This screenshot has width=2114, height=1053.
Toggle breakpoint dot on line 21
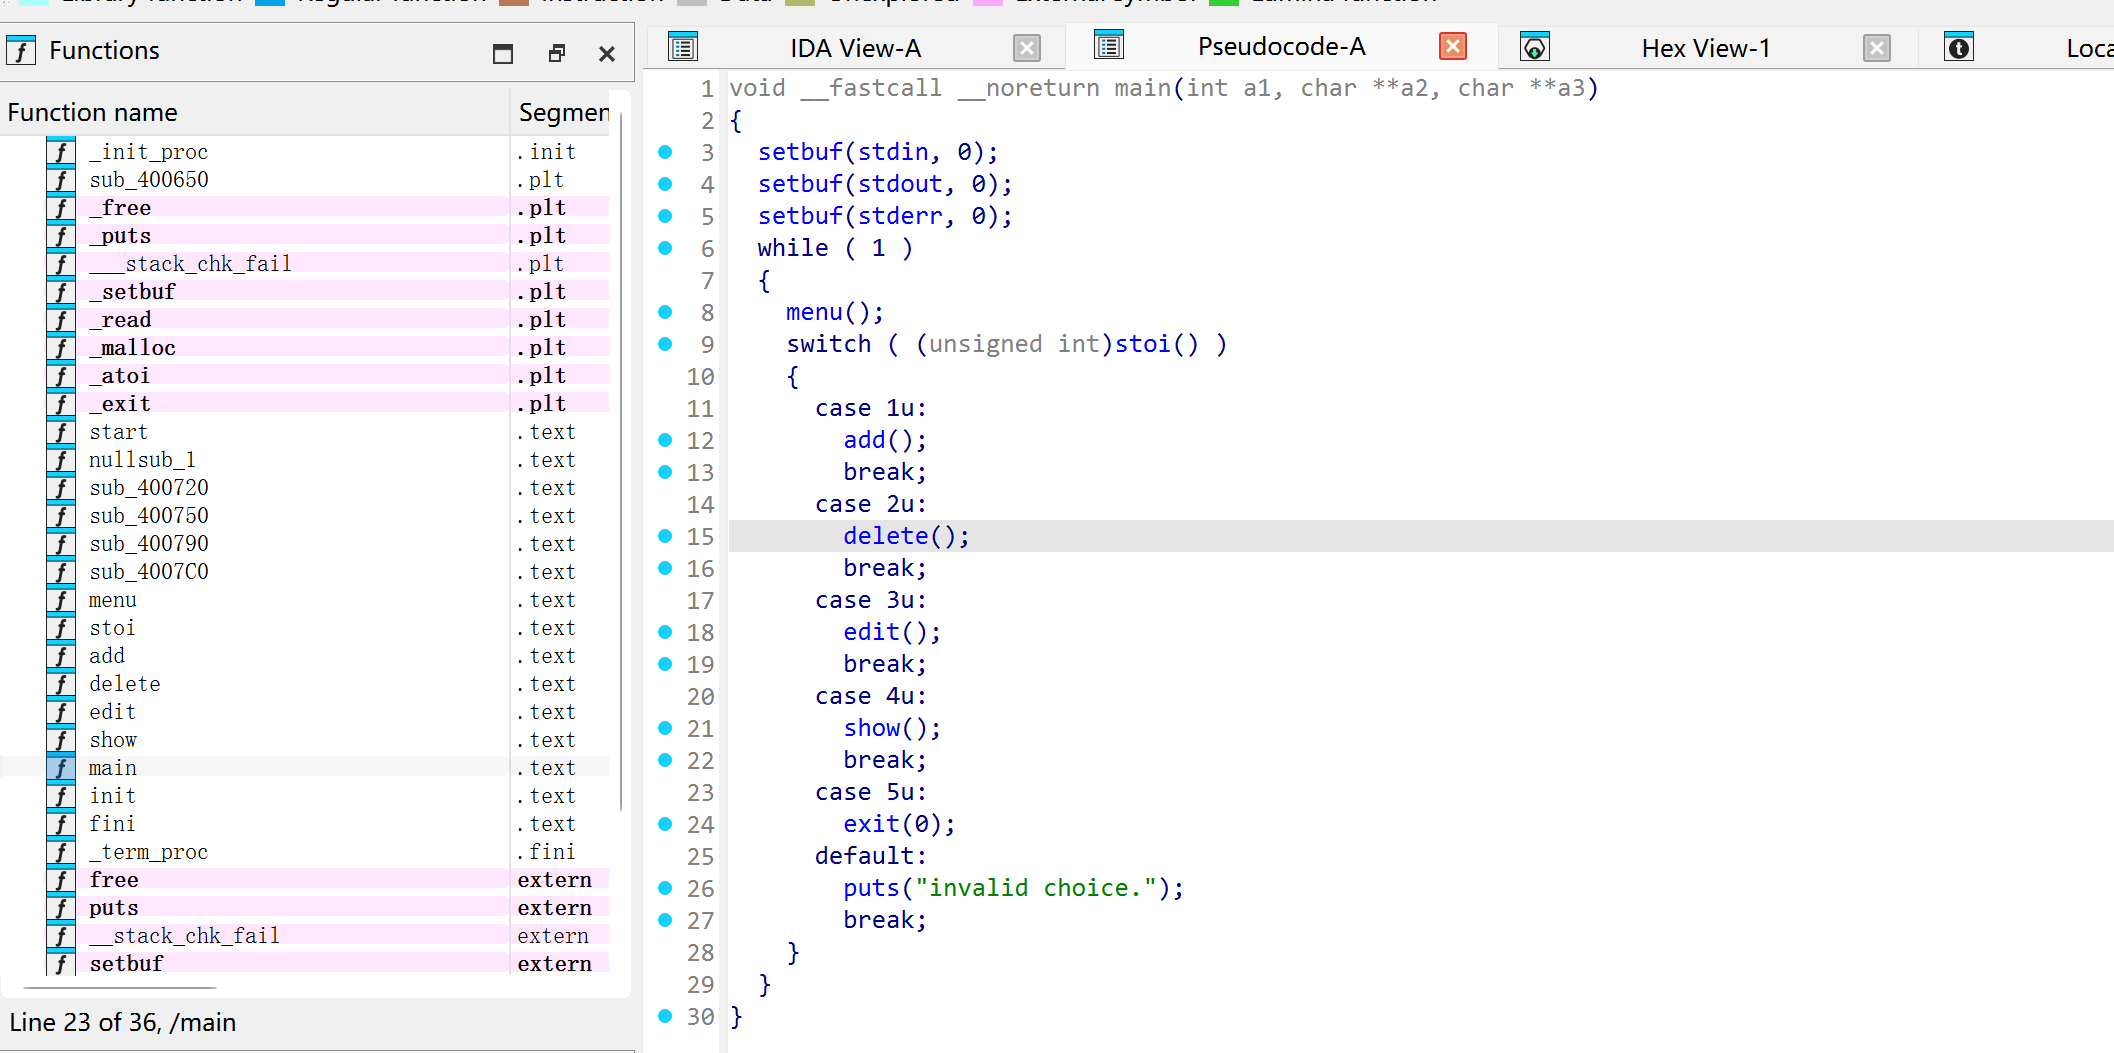(x=665, y=728)
